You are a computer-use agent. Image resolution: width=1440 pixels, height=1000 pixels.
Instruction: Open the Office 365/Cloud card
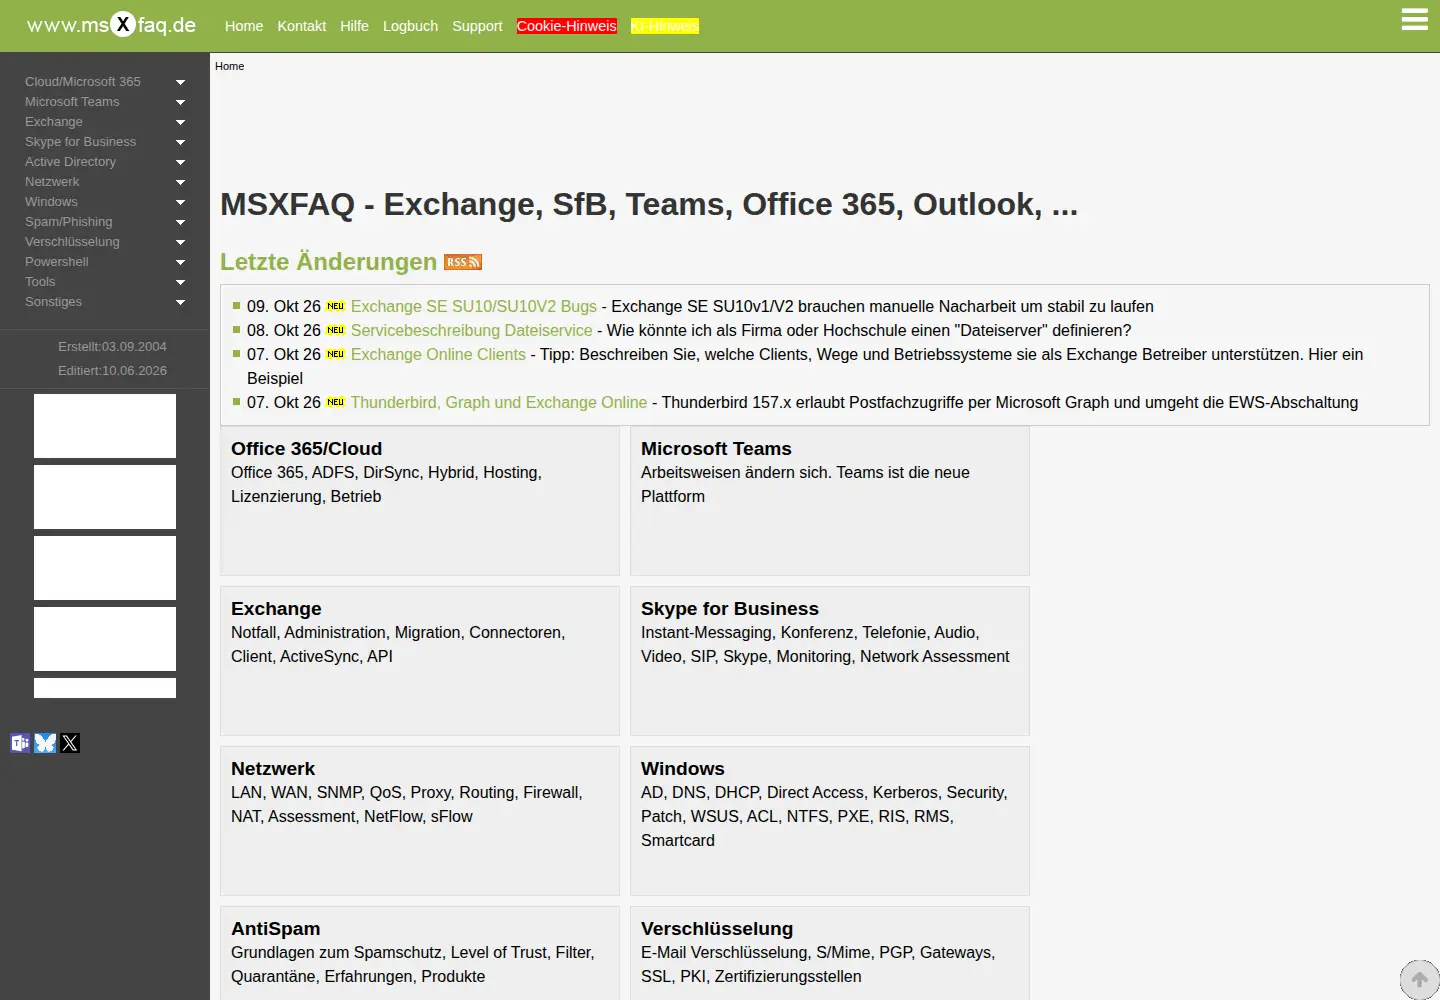click(x=420, y=501)
